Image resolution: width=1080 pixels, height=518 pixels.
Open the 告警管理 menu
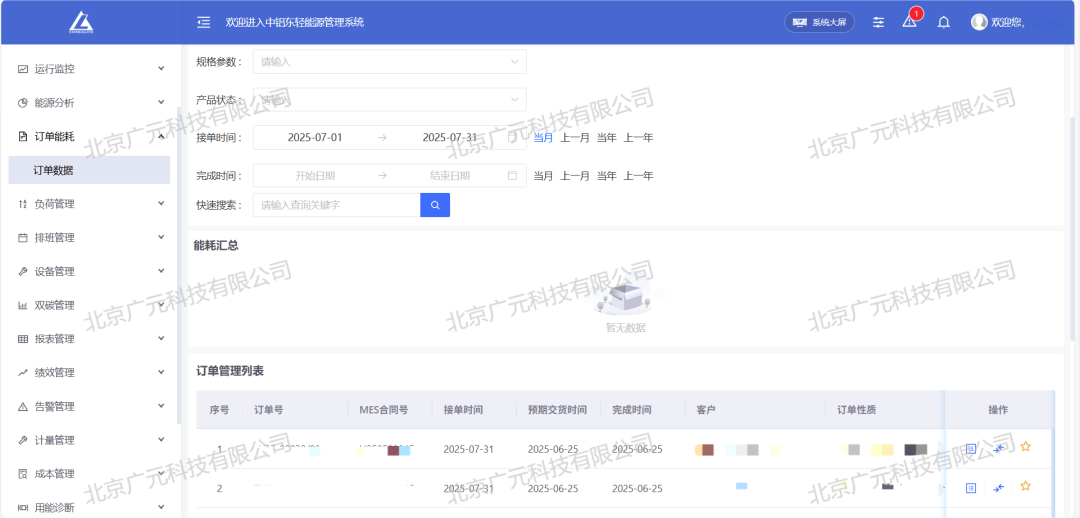[90, 406]
